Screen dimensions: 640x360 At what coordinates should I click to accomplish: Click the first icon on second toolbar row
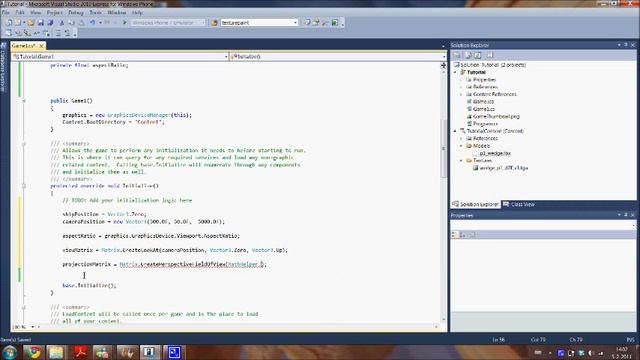8,33
